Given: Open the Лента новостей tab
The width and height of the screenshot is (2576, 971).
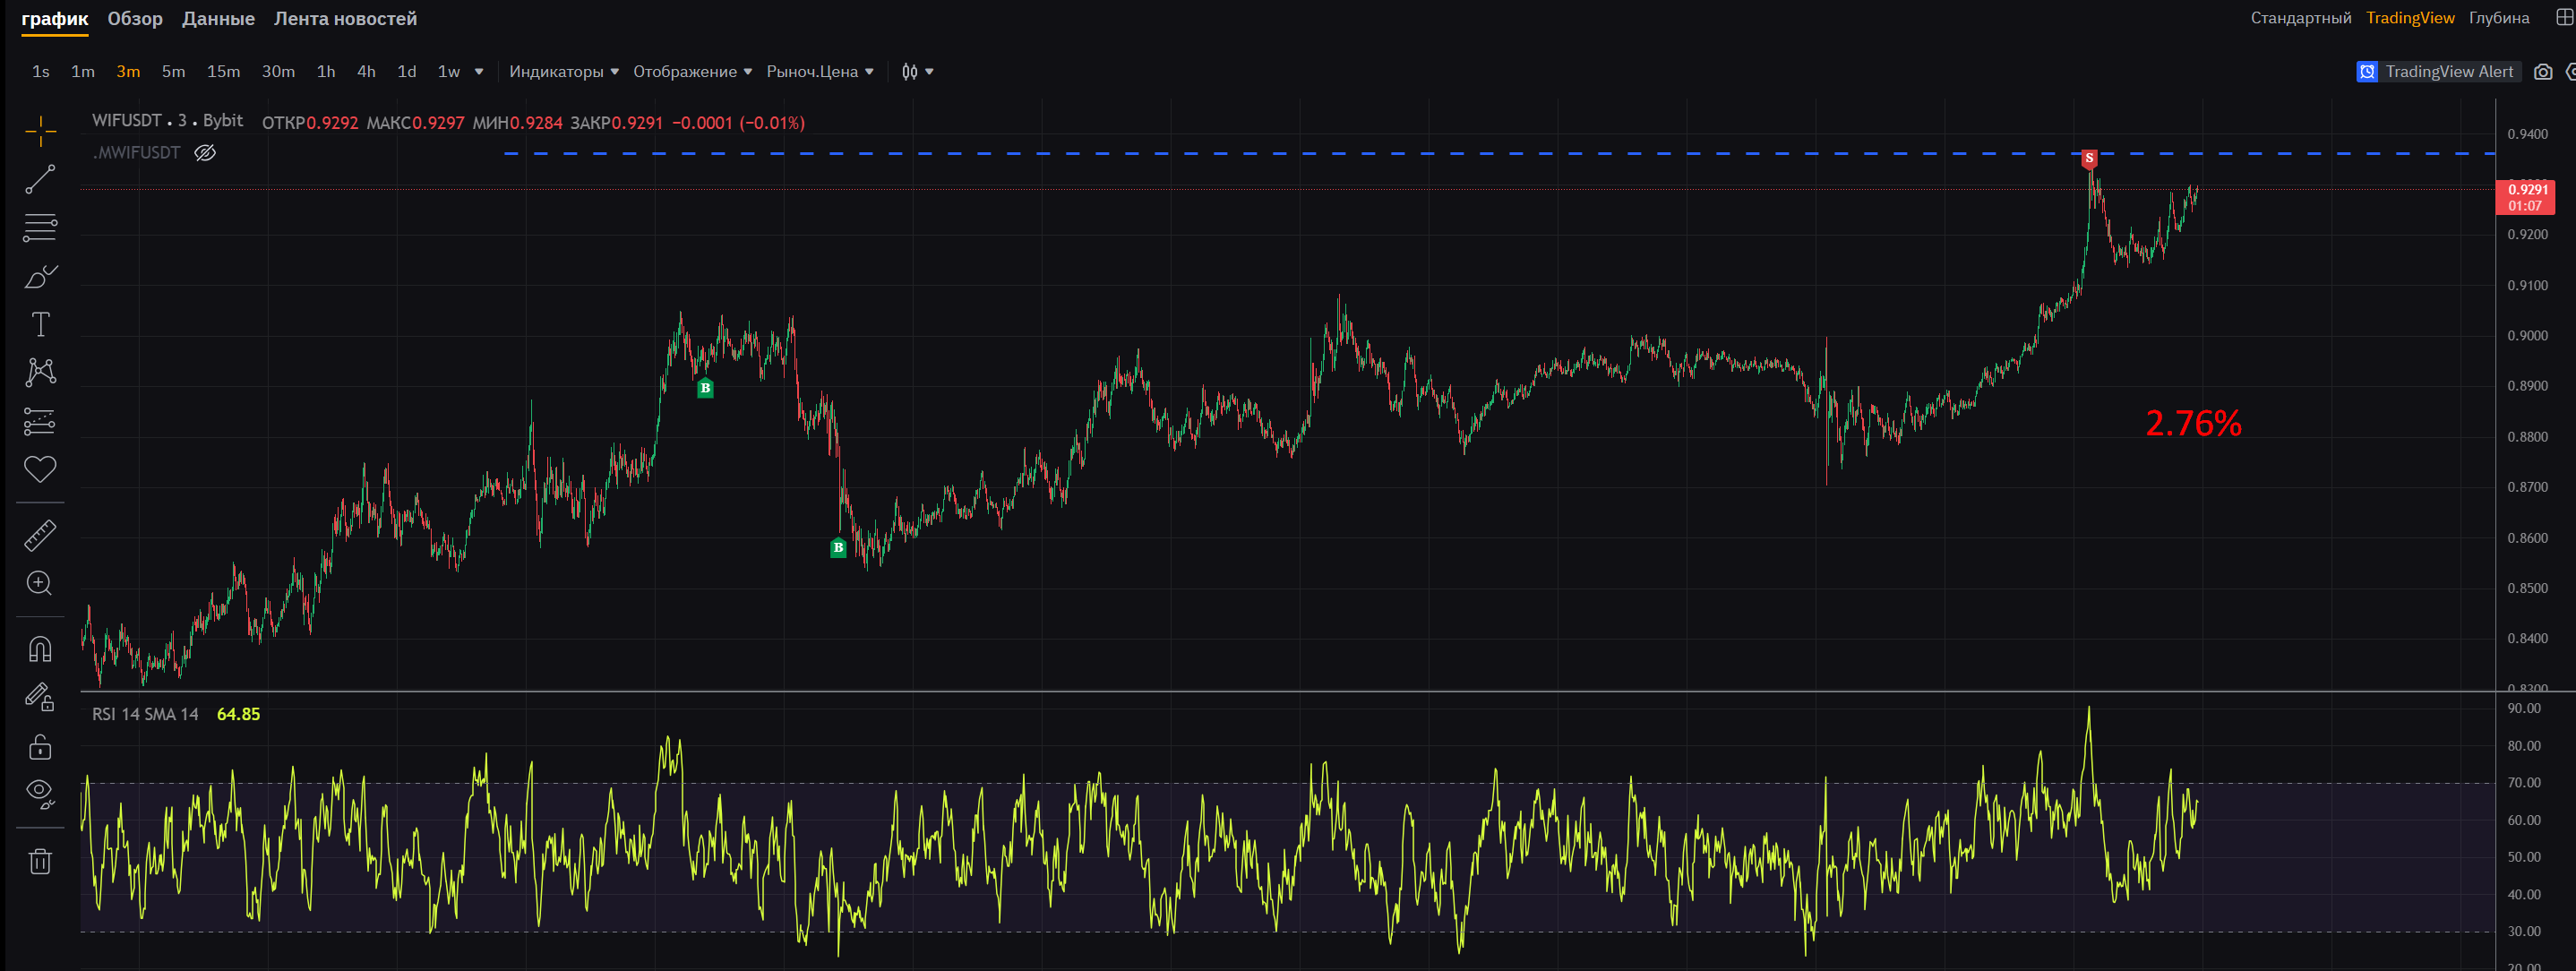Looking at the screenshot, I should (345, 19).
